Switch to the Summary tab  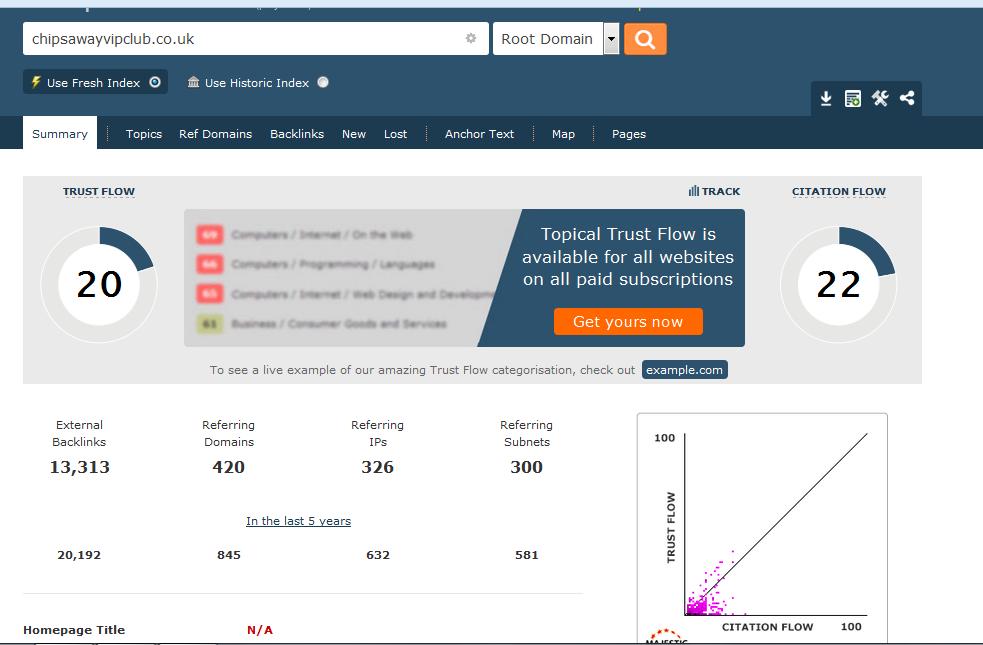[60, 133]
